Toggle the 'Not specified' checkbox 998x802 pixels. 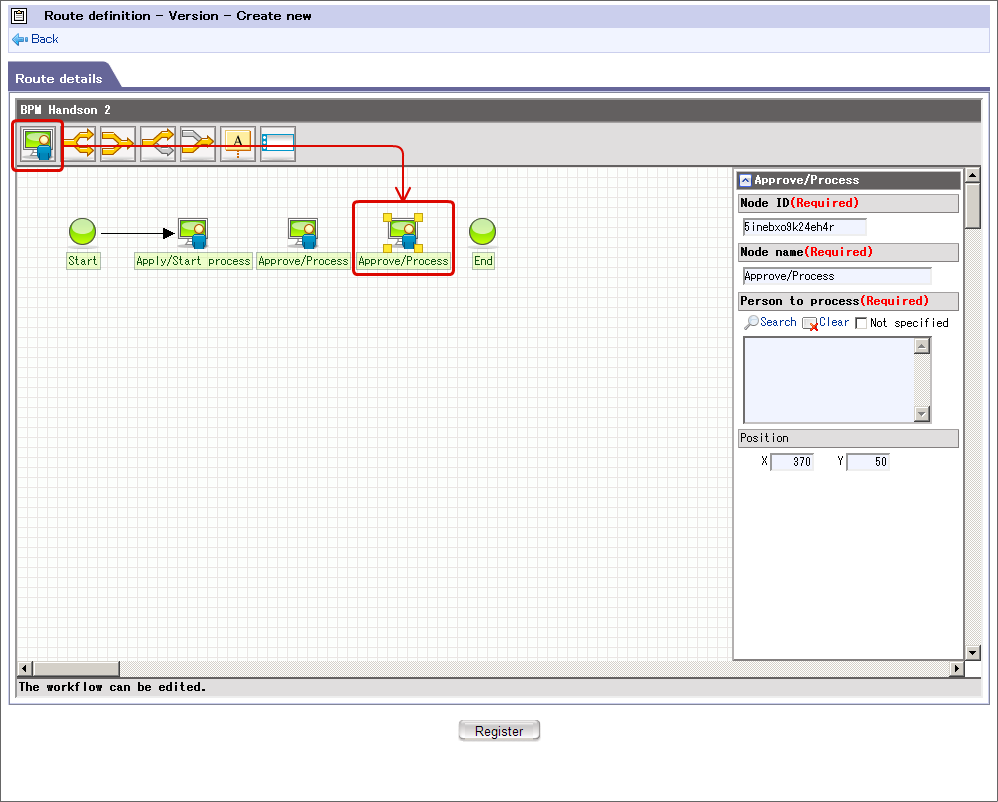coord(861,323)
